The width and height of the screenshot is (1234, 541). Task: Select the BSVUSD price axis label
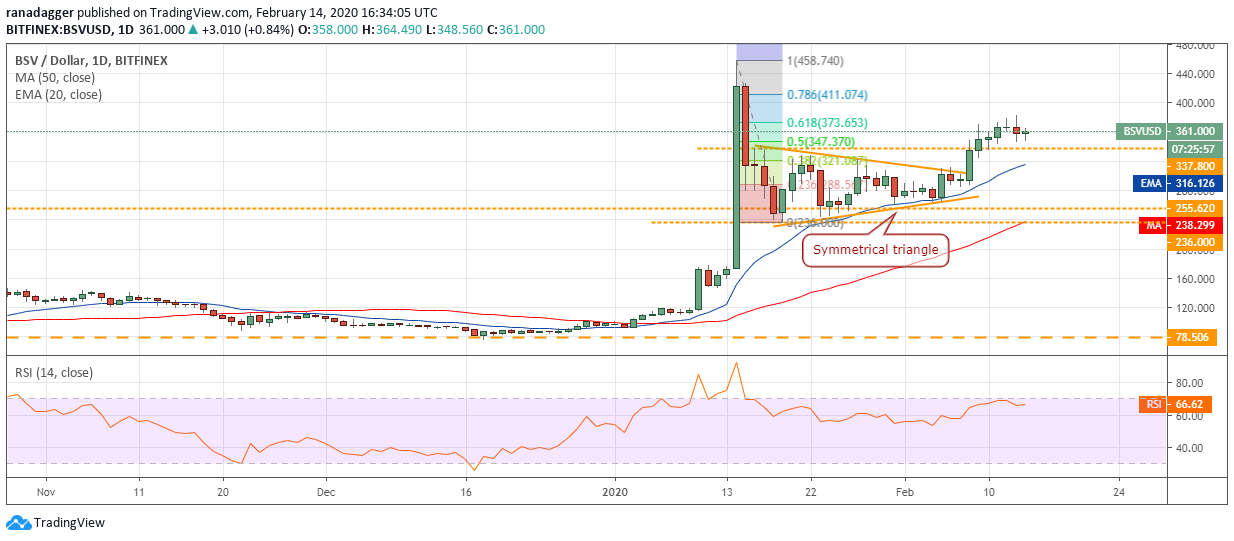1140,131
